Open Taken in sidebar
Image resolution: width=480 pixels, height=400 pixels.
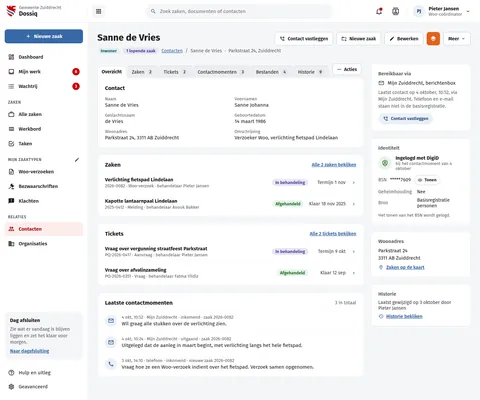[44, 144]
